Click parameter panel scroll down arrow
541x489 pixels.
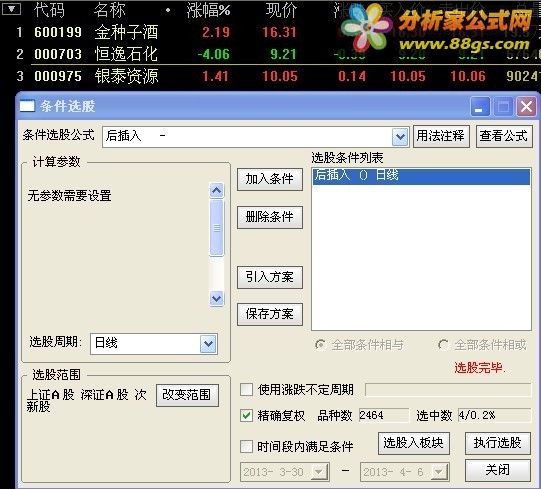(217, 298)
